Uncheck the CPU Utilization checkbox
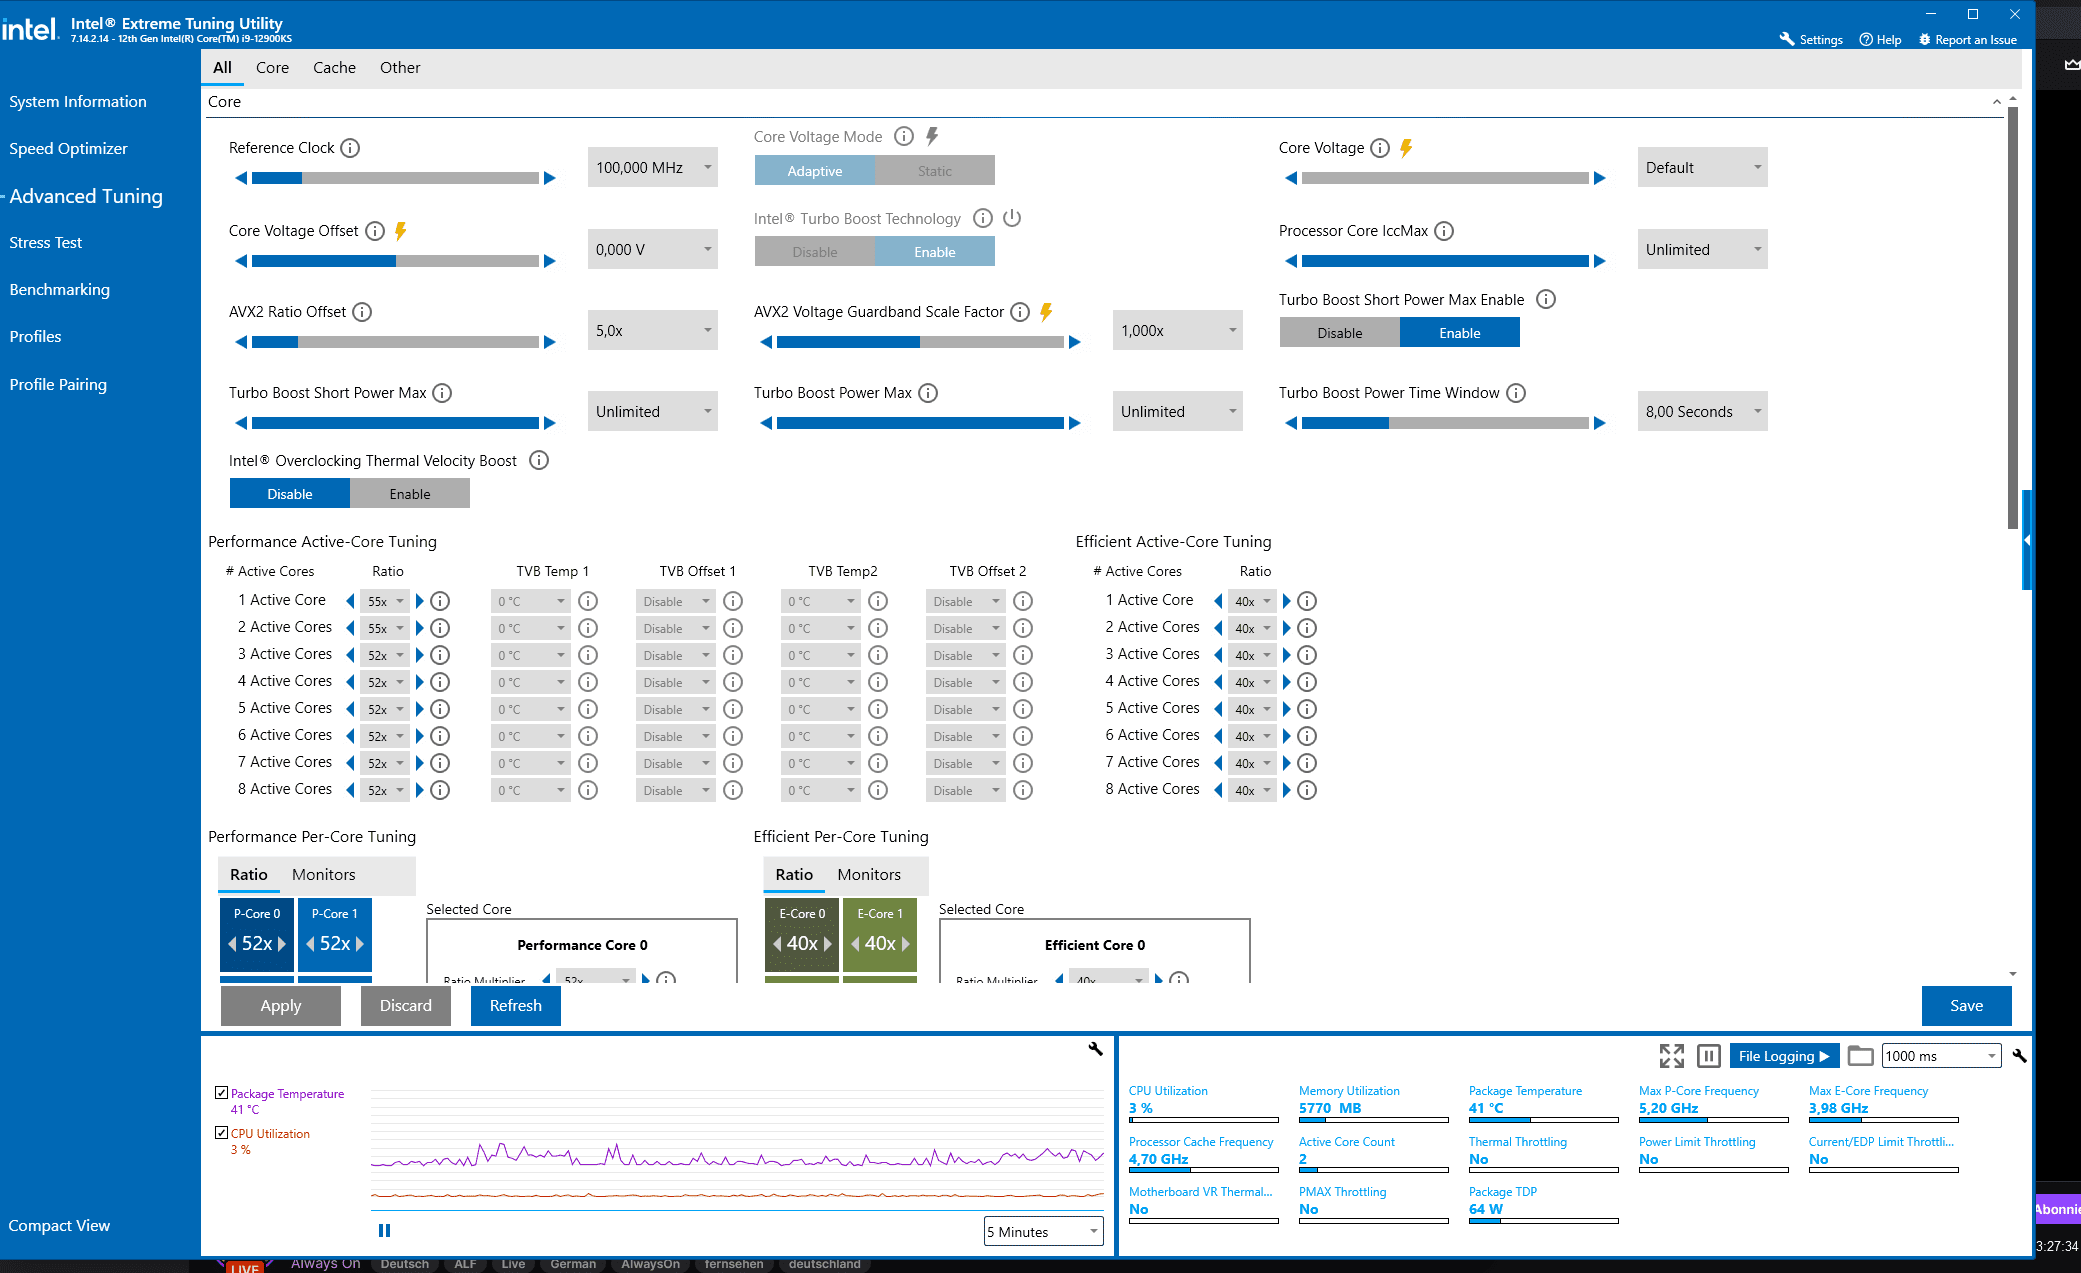Image resolution: width=2081 pixels, height=1273 pixels. pyautogui.click(x=221, y=1133)
